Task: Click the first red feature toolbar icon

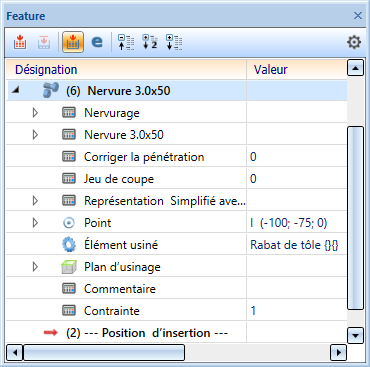Action: (x=20, y=42)
